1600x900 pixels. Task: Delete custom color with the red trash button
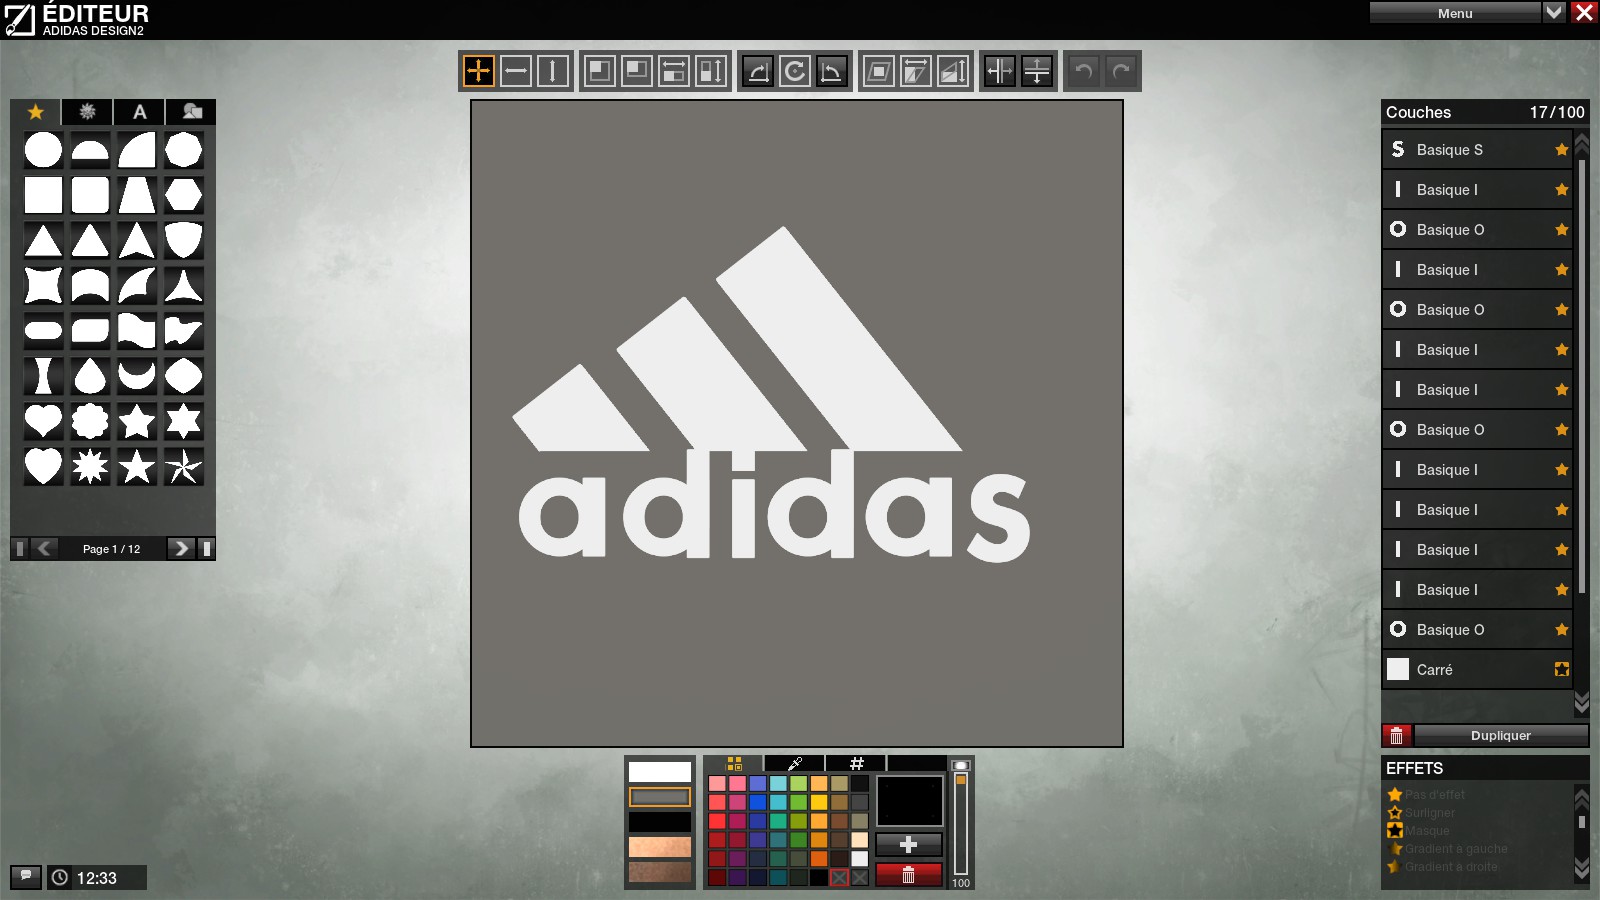click(908, 875)
